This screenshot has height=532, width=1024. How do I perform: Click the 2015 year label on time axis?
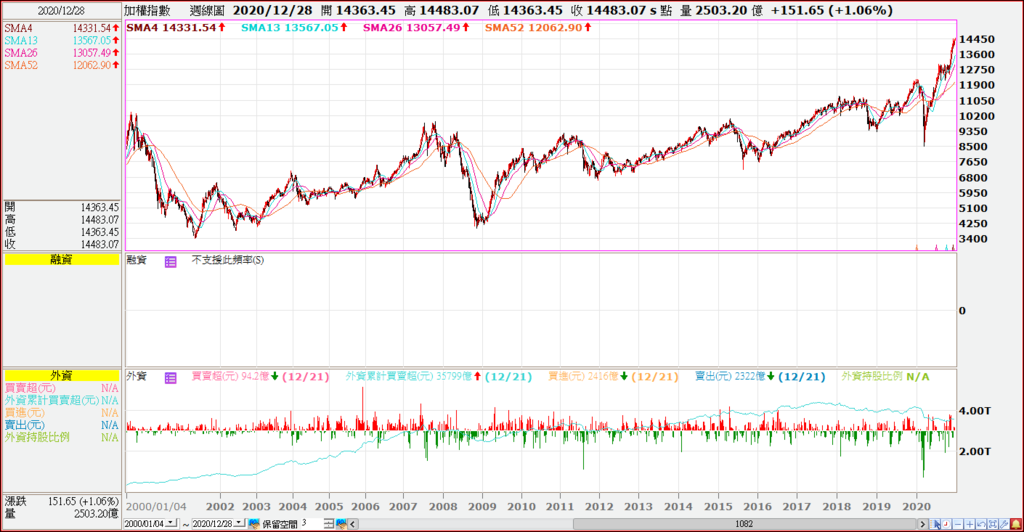point(718,507)
